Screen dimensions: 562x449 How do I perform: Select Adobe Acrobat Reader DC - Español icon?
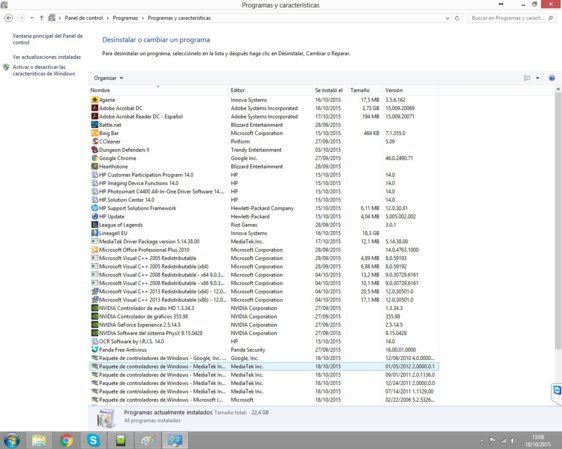pyautogui.click(x=95, y=116)
